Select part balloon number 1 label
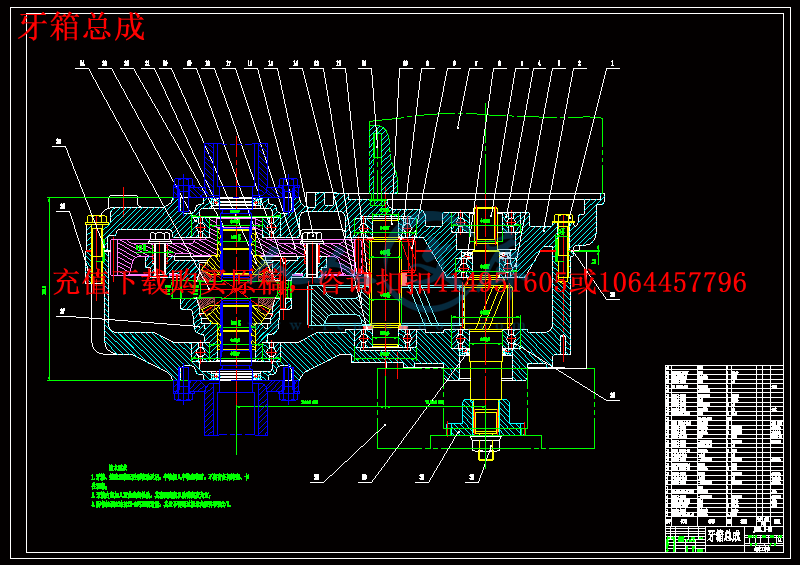This screenshot has width=800, height=565. (x=613, y=63)
